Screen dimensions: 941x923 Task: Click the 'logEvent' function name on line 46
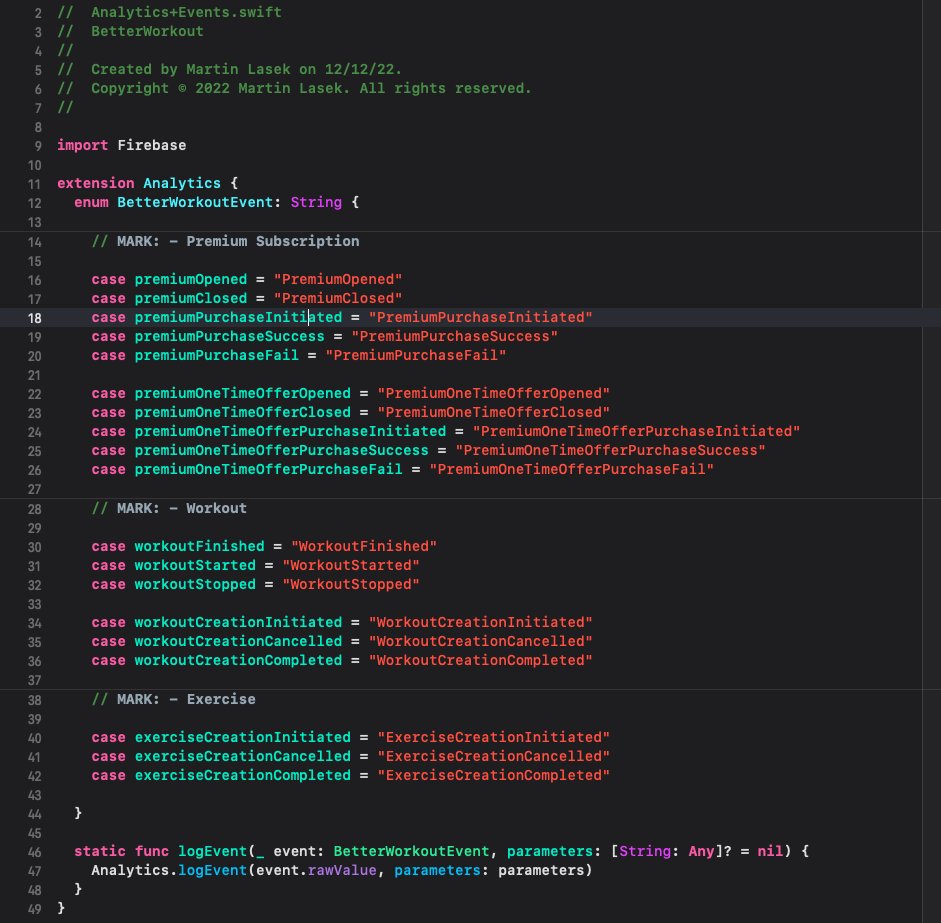212,851
